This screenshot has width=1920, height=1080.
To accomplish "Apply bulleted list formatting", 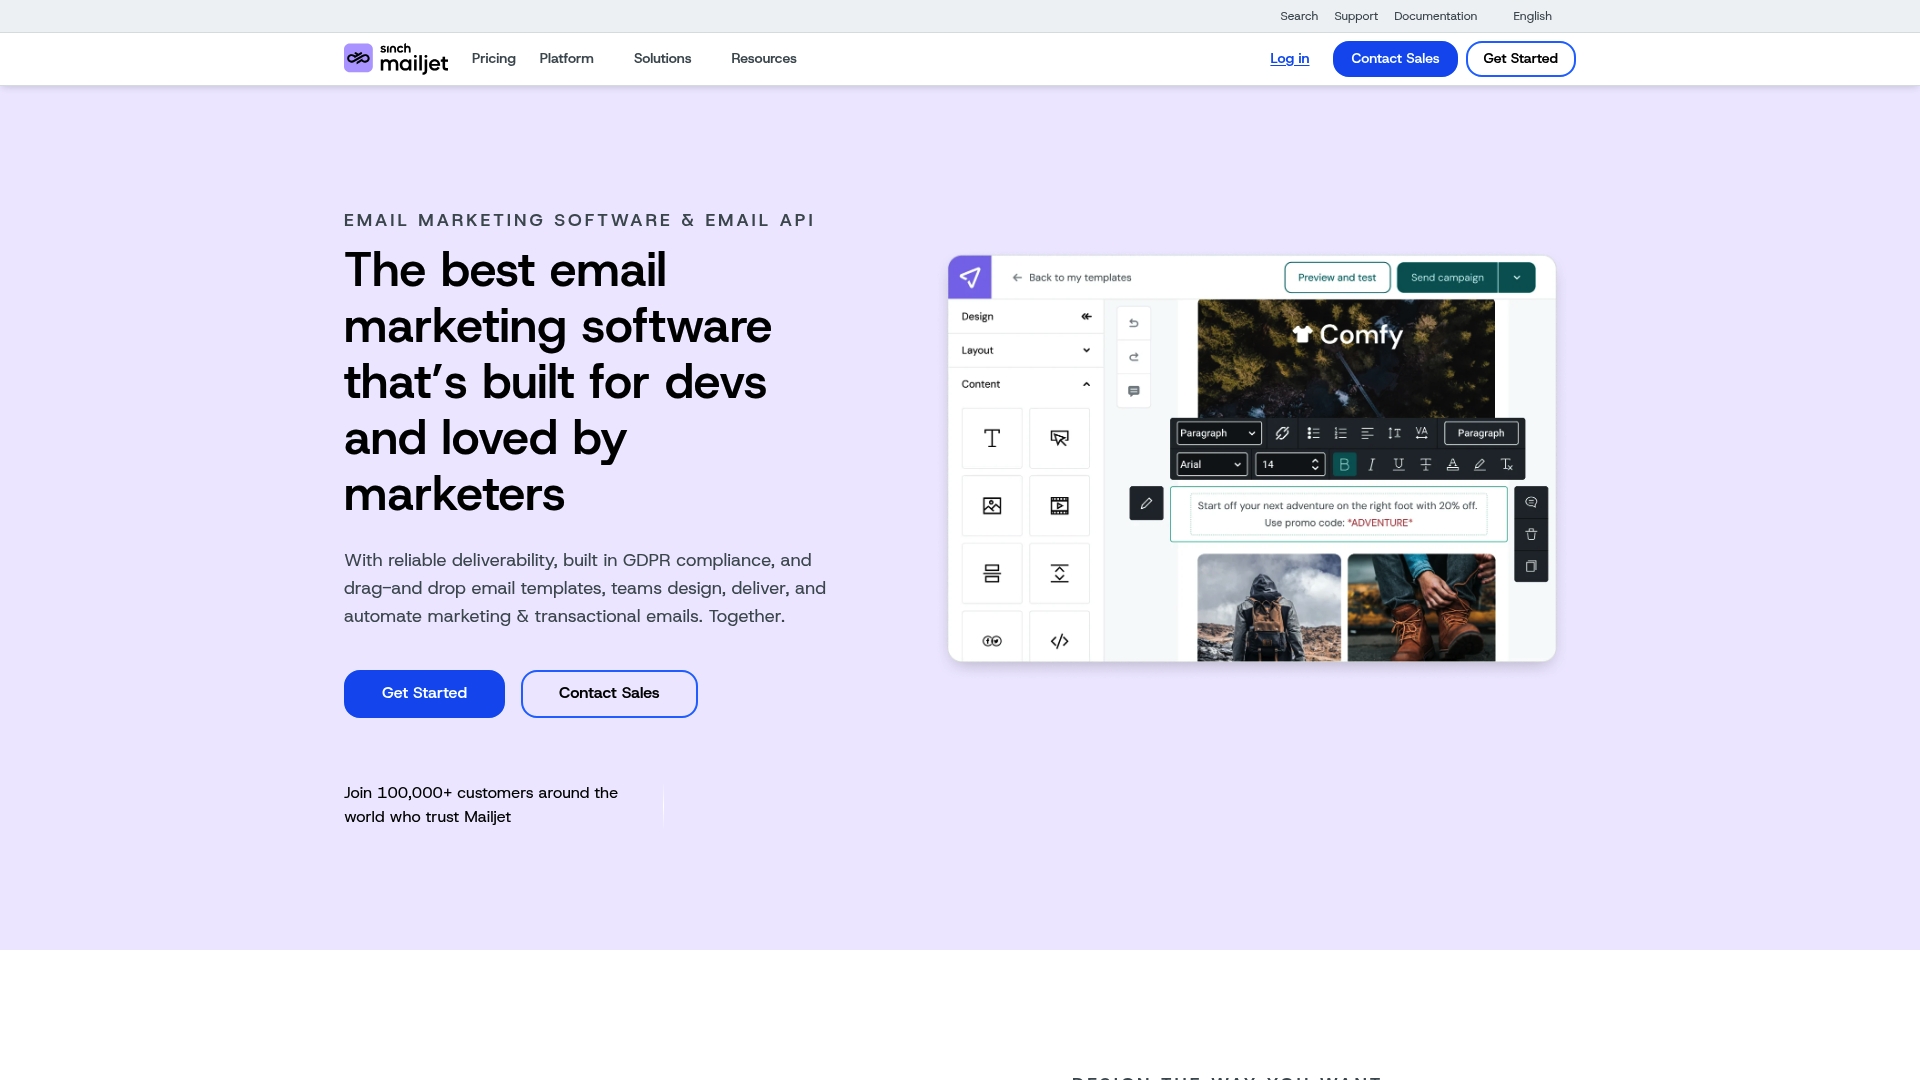I will (1311, 433).
